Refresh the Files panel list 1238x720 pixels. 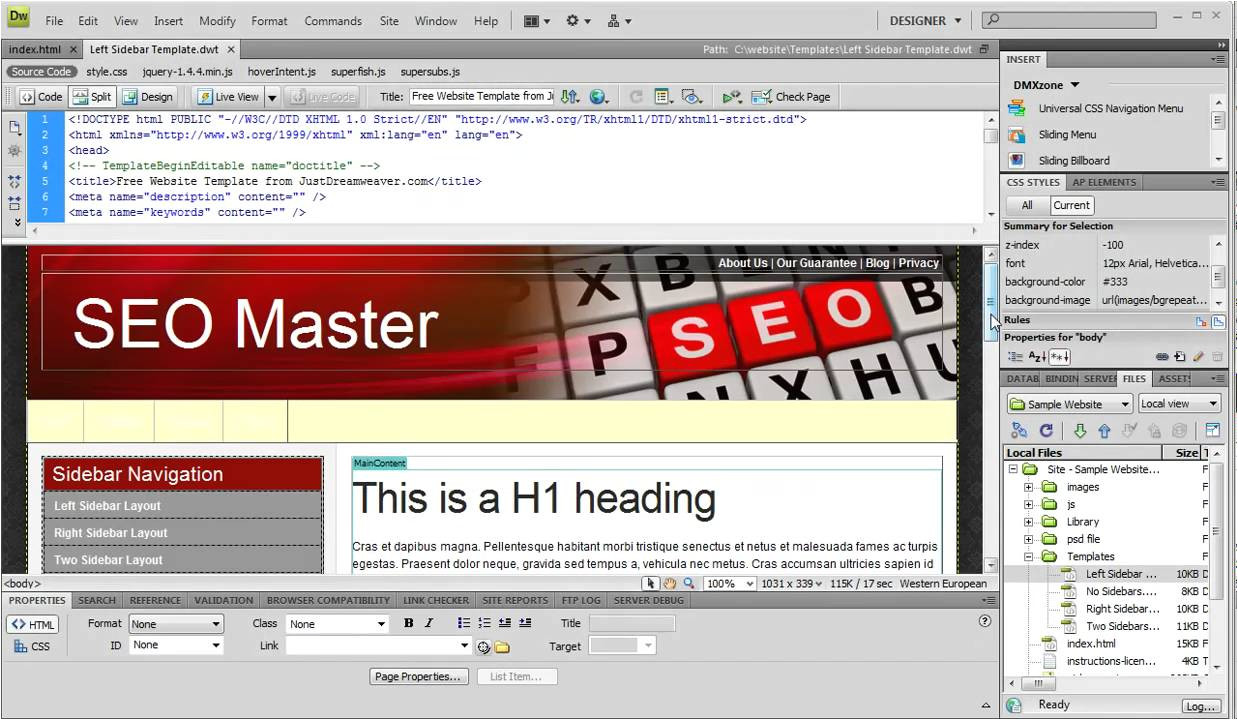pyautogui.click(x=1046, y=431)
